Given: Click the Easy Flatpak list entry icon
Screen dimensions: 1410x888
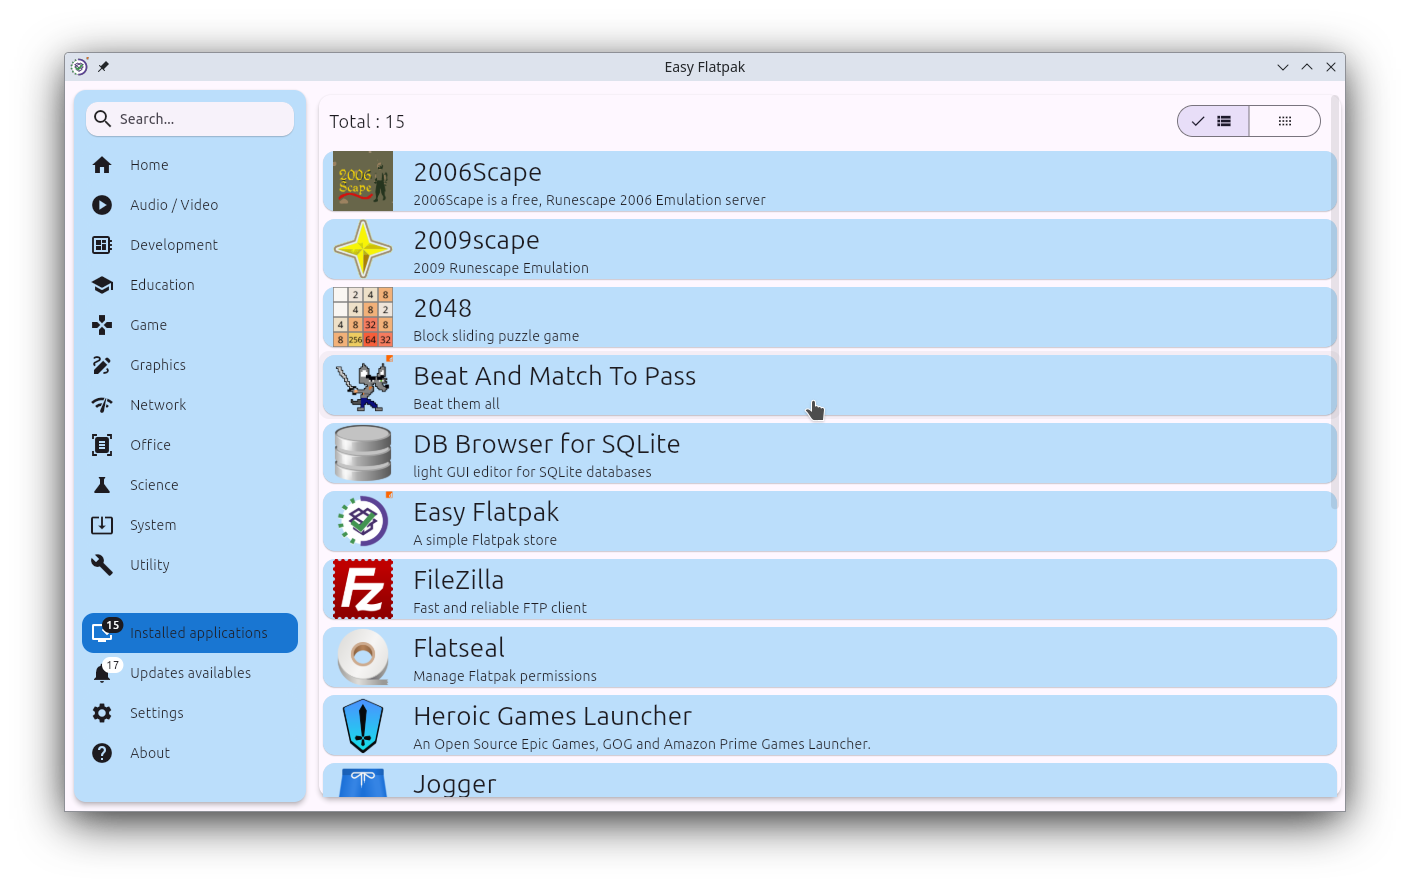Looking at the screenshot, I should 363,521.
